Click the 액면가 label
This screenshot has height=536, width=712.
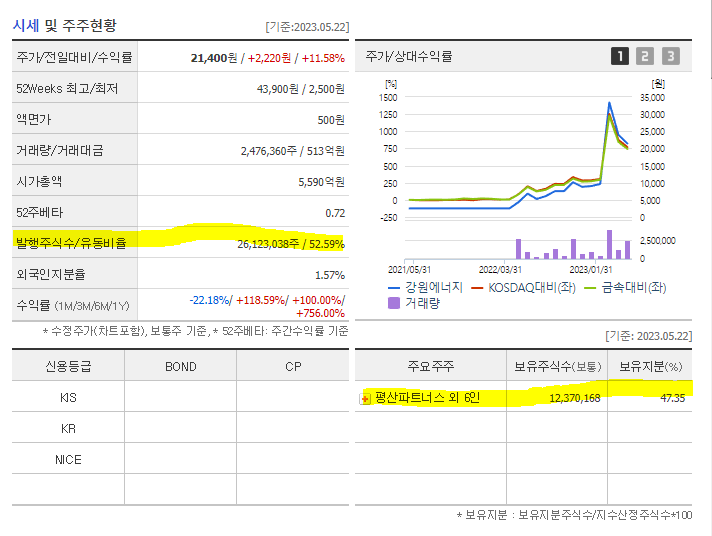point(34,119)
